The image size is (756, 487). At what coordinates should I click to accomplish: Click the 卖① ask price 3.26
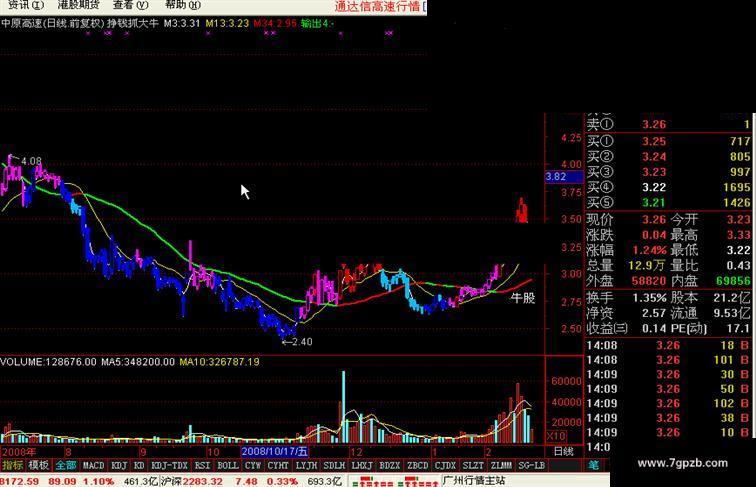point(654,124)
